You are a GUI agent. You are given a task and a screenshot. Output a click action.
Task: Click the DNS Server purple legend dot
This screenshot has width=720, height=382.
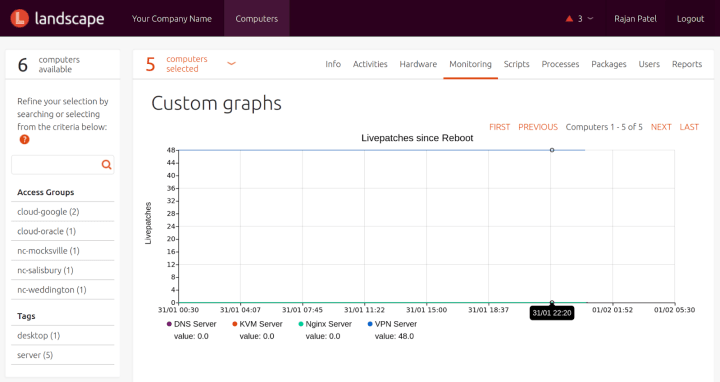(x=169, y=324)
